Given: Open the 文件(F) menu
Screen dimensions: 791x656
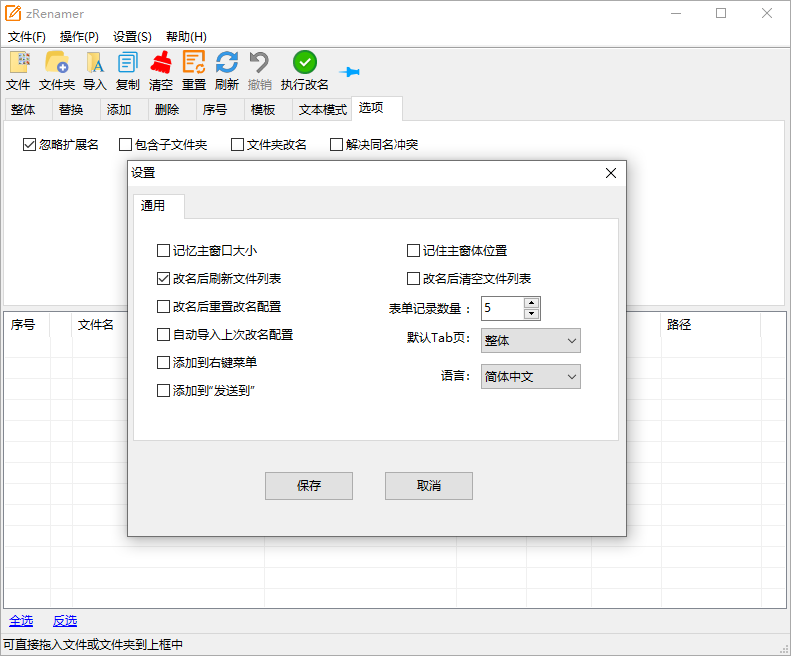Looking at the screenshot, I should (27, 37).
